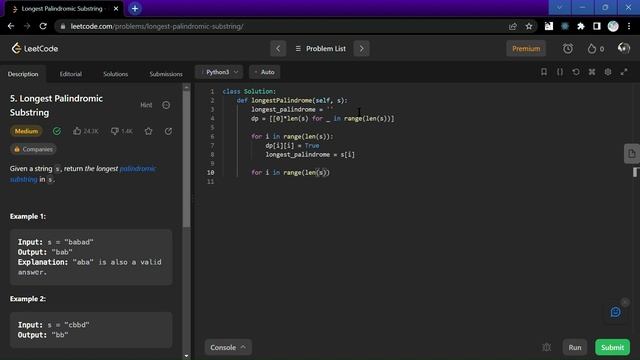This screenshot has height=360, width=640.
Task: Click browser back button
Action: [x=11, y=26]
